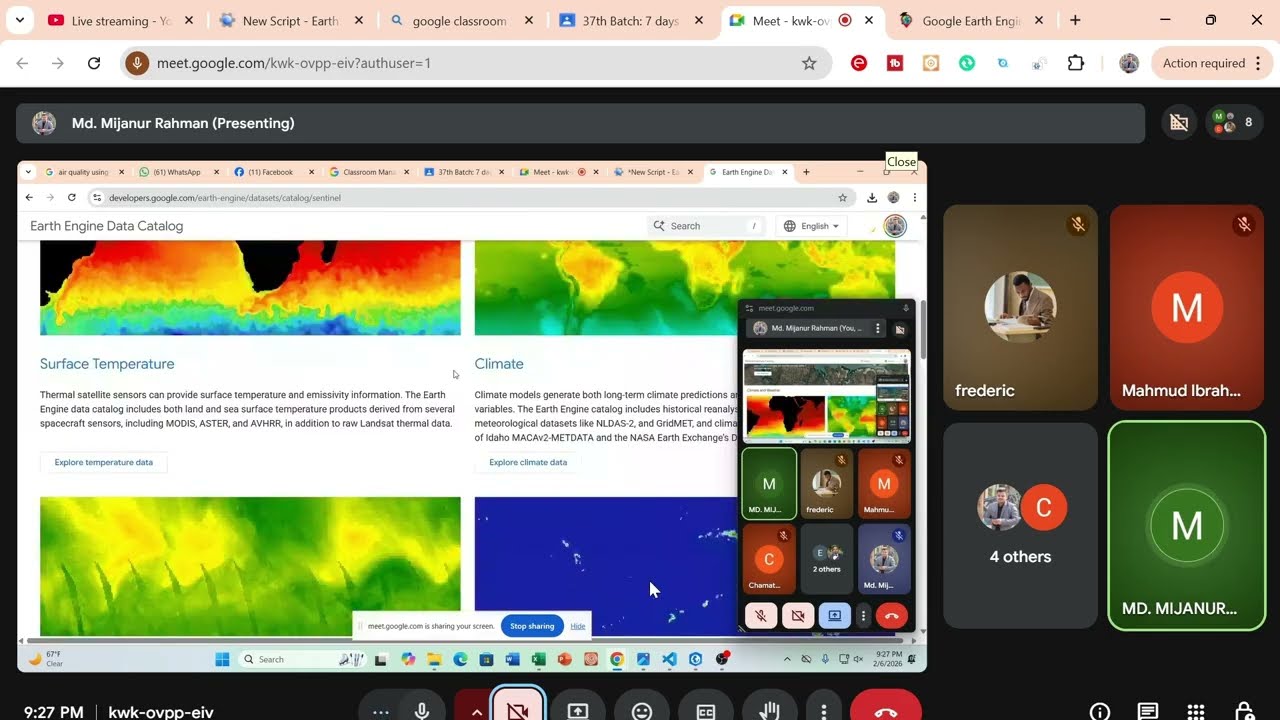1280x720 pixels.
Task: Click Explore climate data button
Action: pyautogui.click(x=528, y=462)
